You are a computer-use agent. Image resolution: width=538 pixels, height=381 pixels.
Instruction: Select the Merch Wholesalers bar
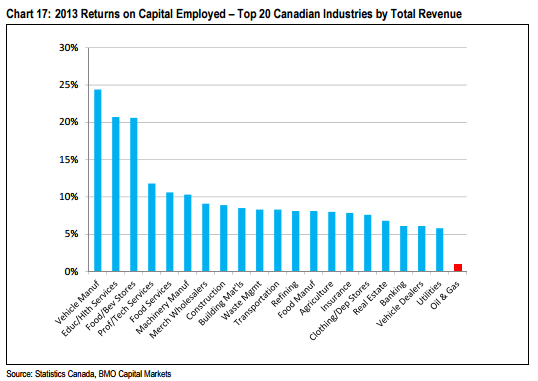click(206, 238)
